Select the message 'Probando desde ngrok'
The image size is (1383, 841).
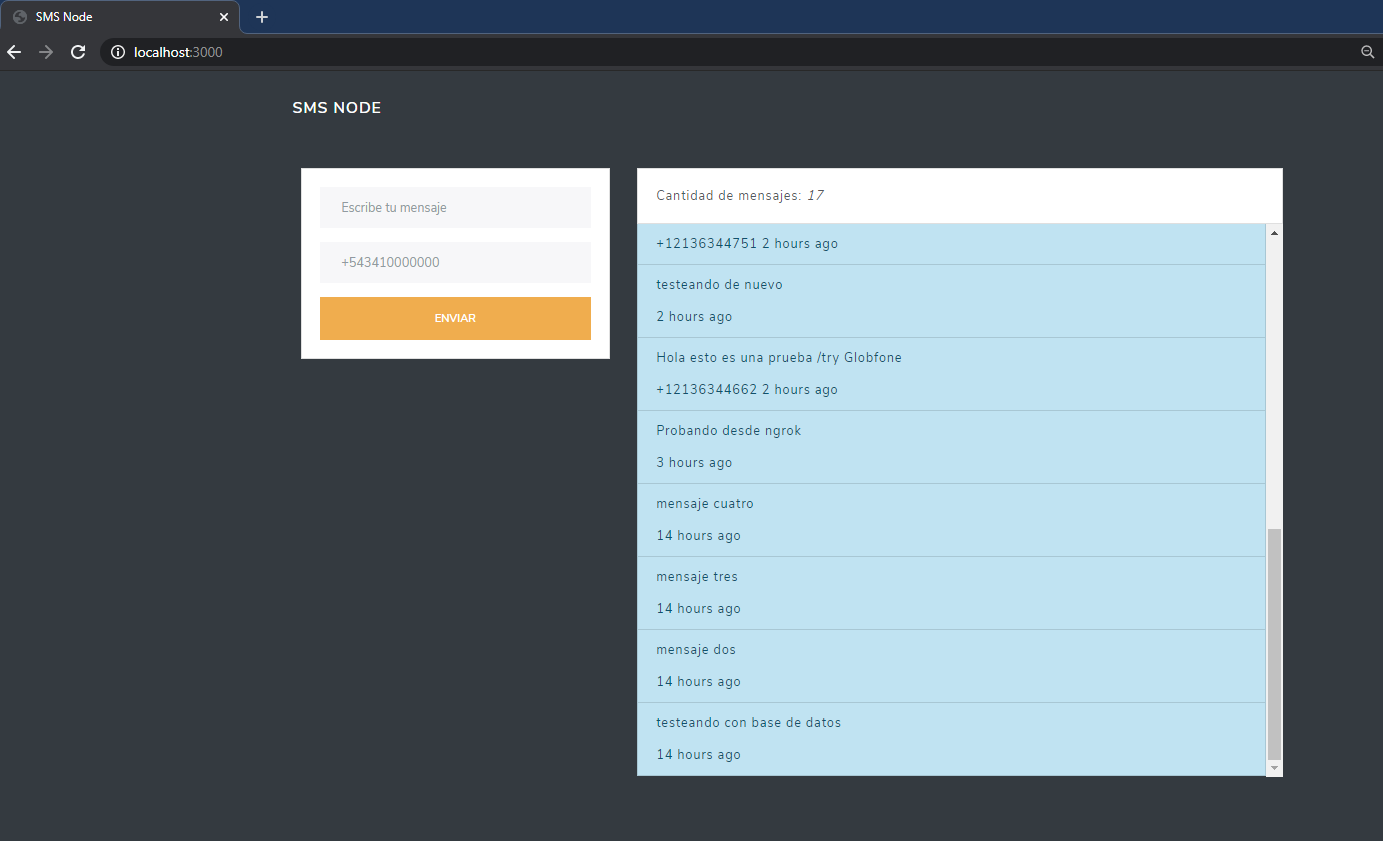point(728,430)
